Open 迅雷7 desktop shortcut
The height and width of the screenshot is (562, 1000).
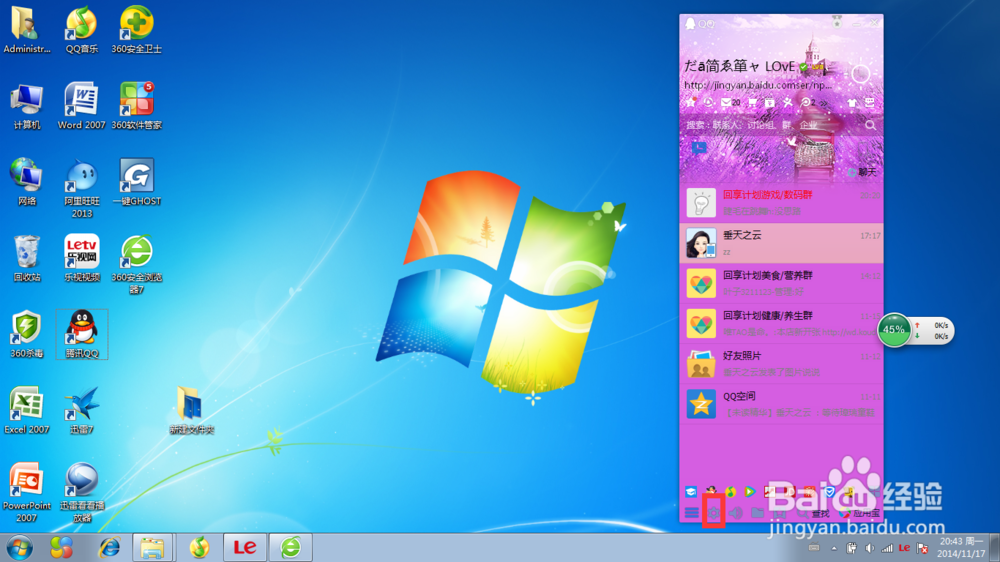click(82, 410)
